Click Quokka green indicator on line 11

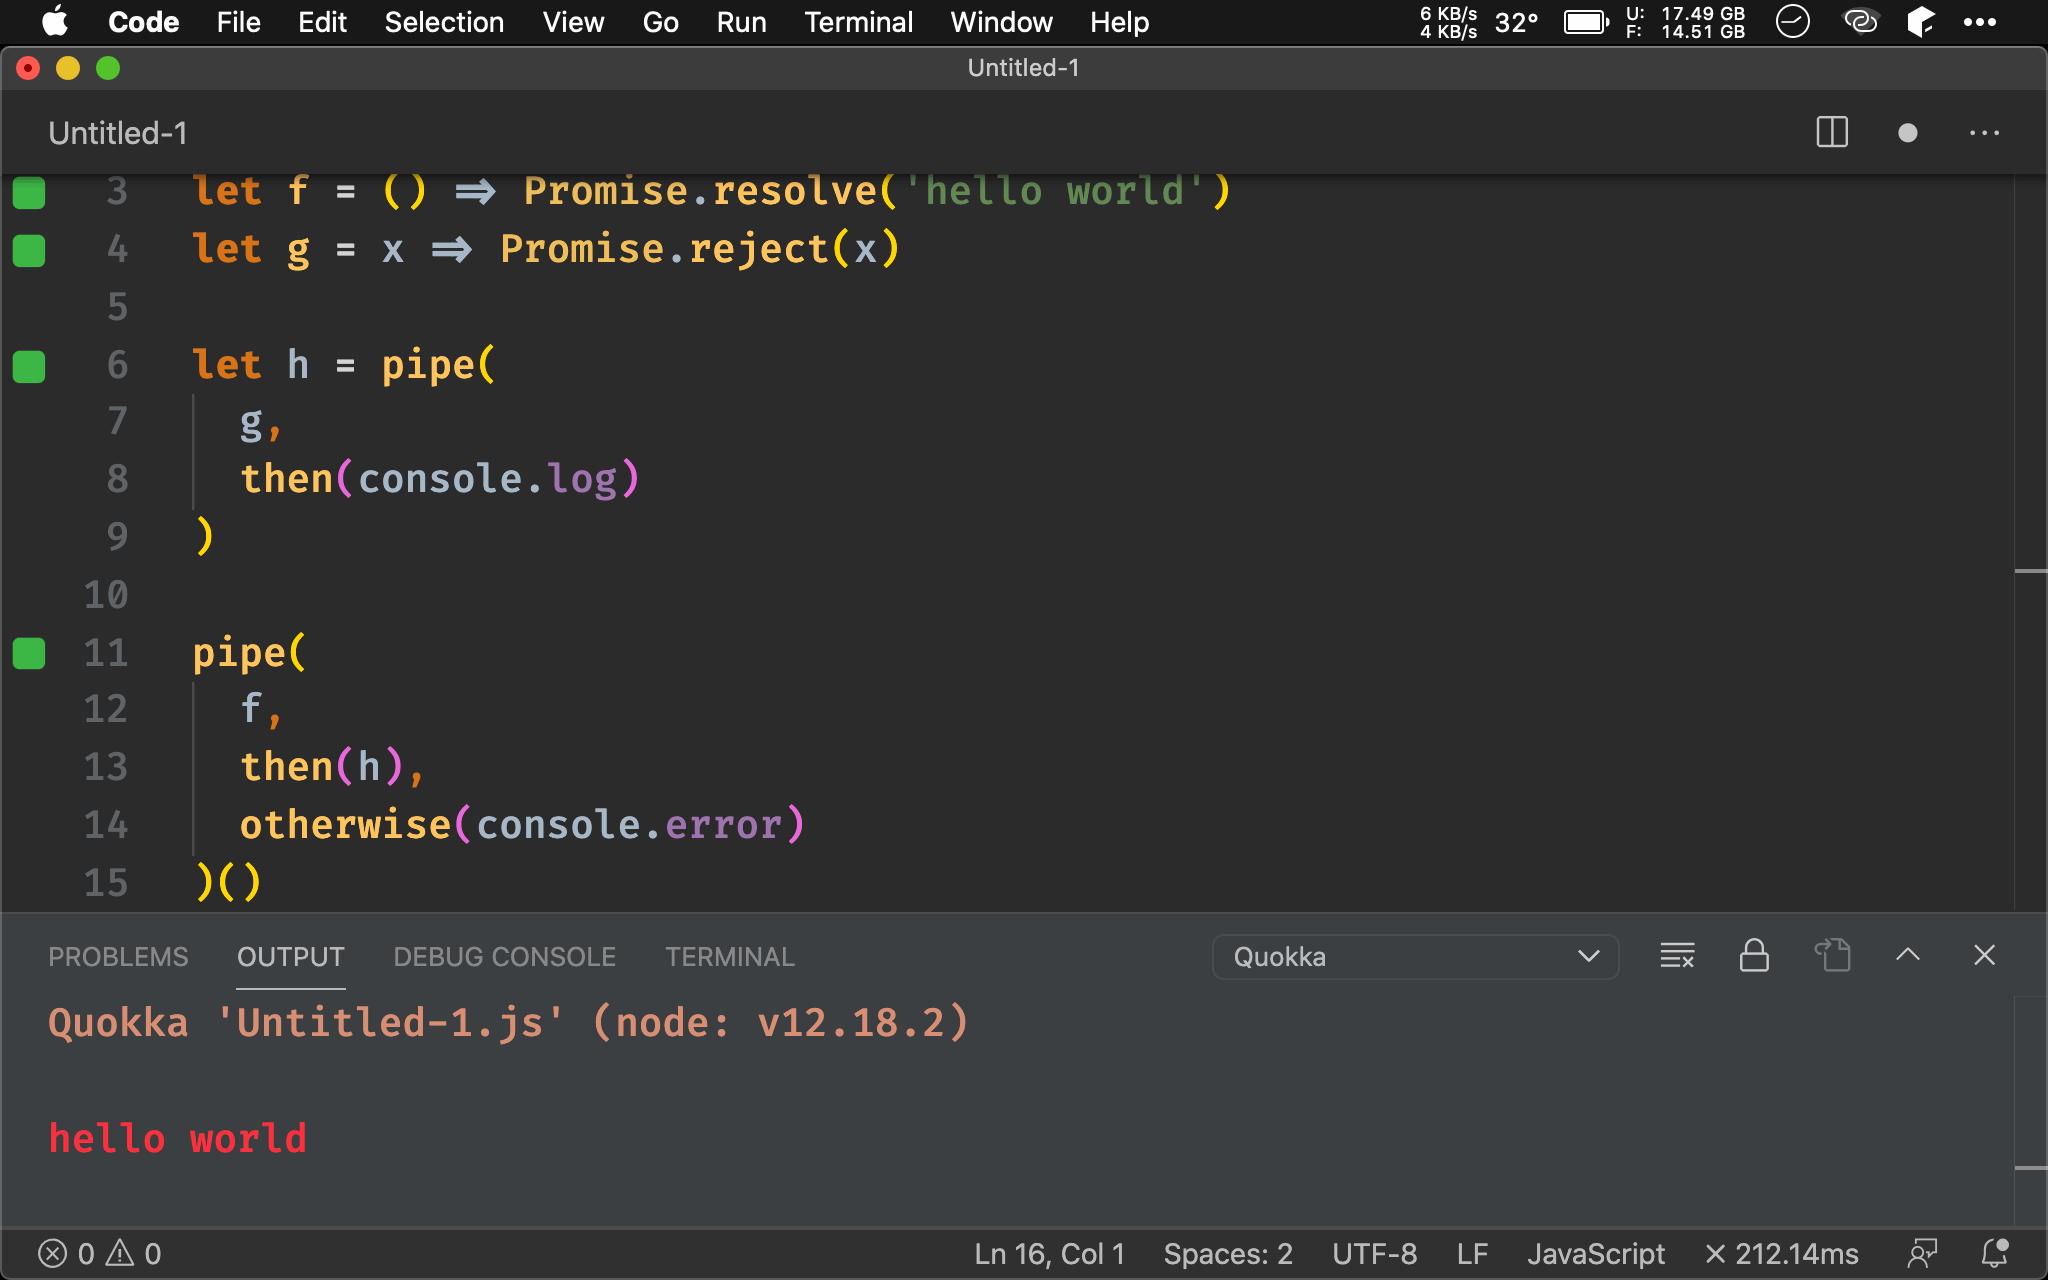coord(29,654)
